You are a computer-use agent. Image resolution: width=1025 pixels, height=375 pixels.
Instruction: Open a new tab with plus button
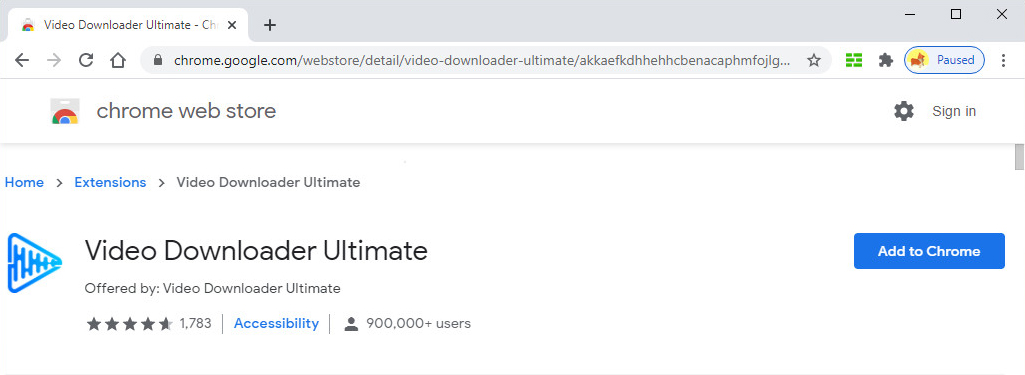click(x=270, y=25)
